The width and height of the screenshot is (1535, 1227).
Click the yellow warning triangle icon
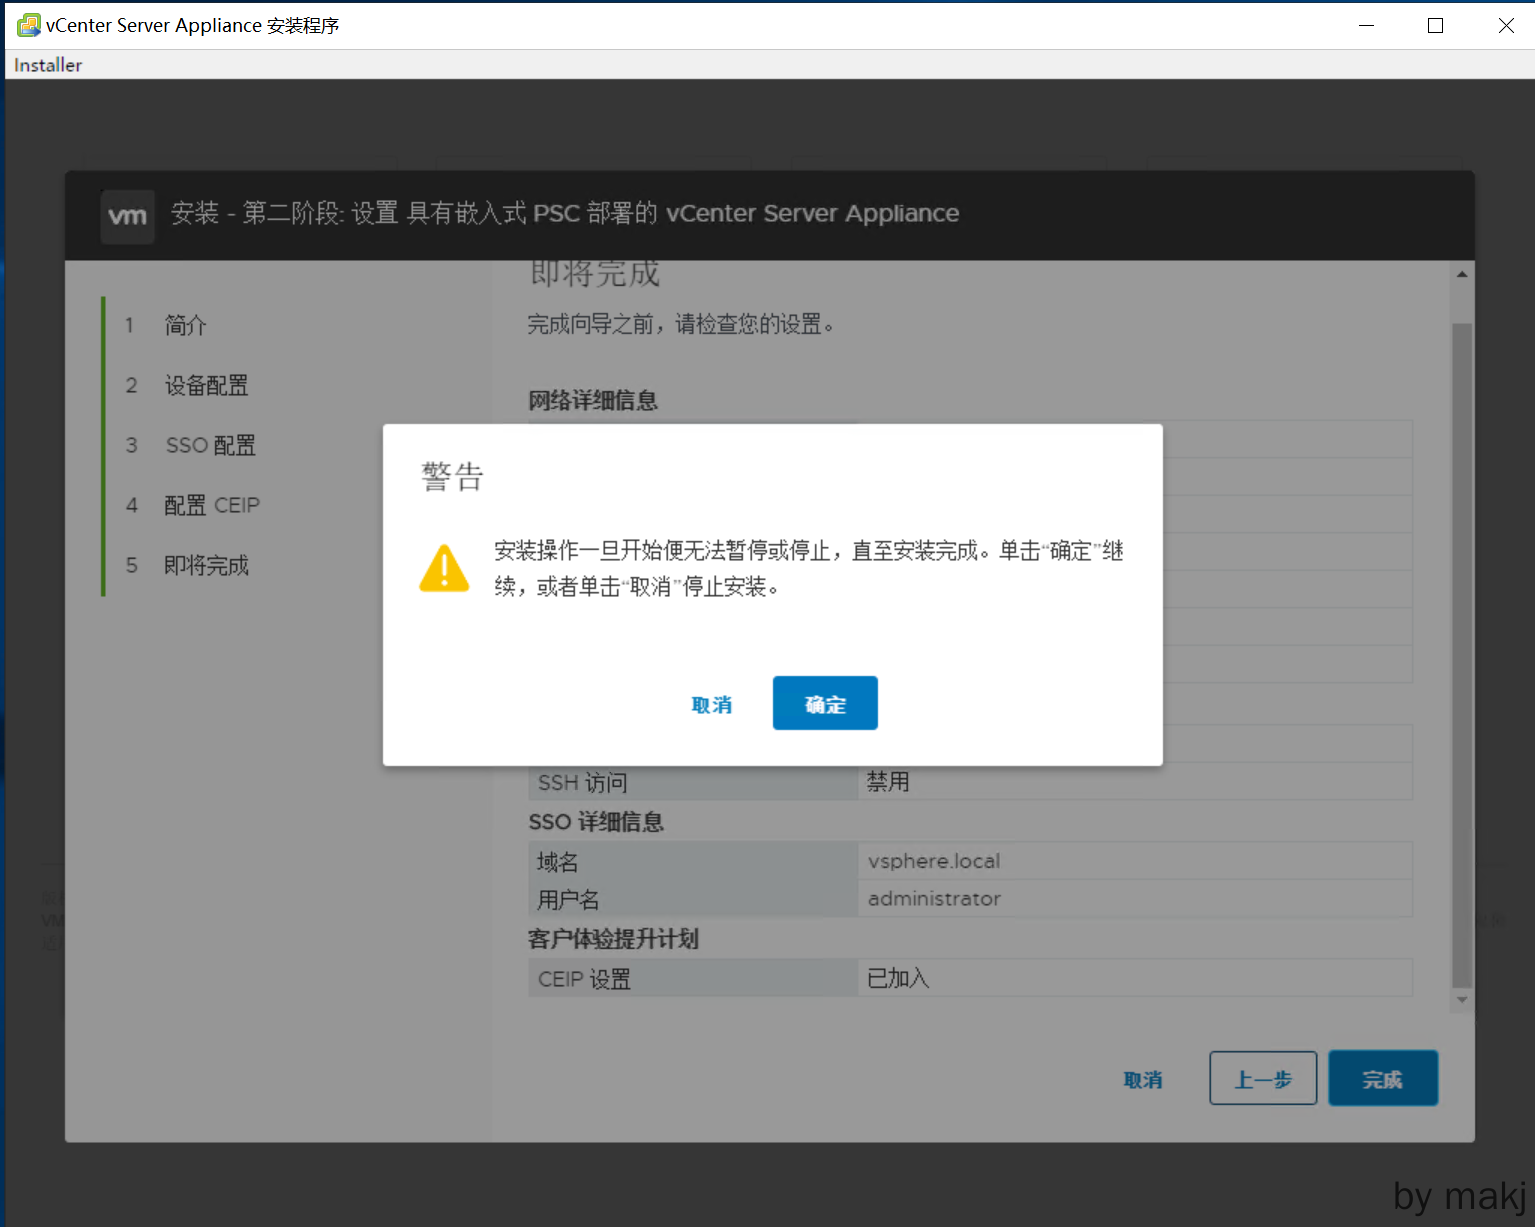444,568
